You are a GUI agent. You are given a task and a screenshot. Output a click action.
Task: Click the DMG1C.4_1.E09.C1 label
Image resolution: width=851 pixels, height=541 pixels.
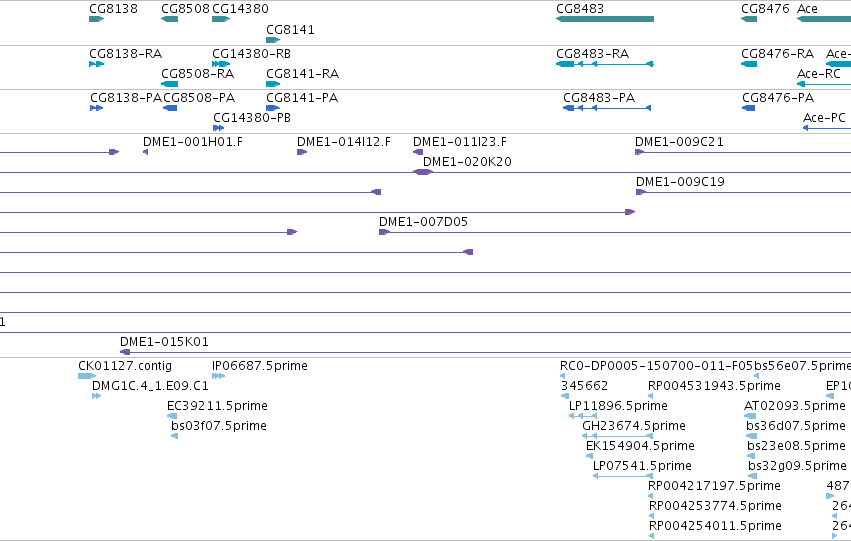pyautogui.click(x=150, y=386)
